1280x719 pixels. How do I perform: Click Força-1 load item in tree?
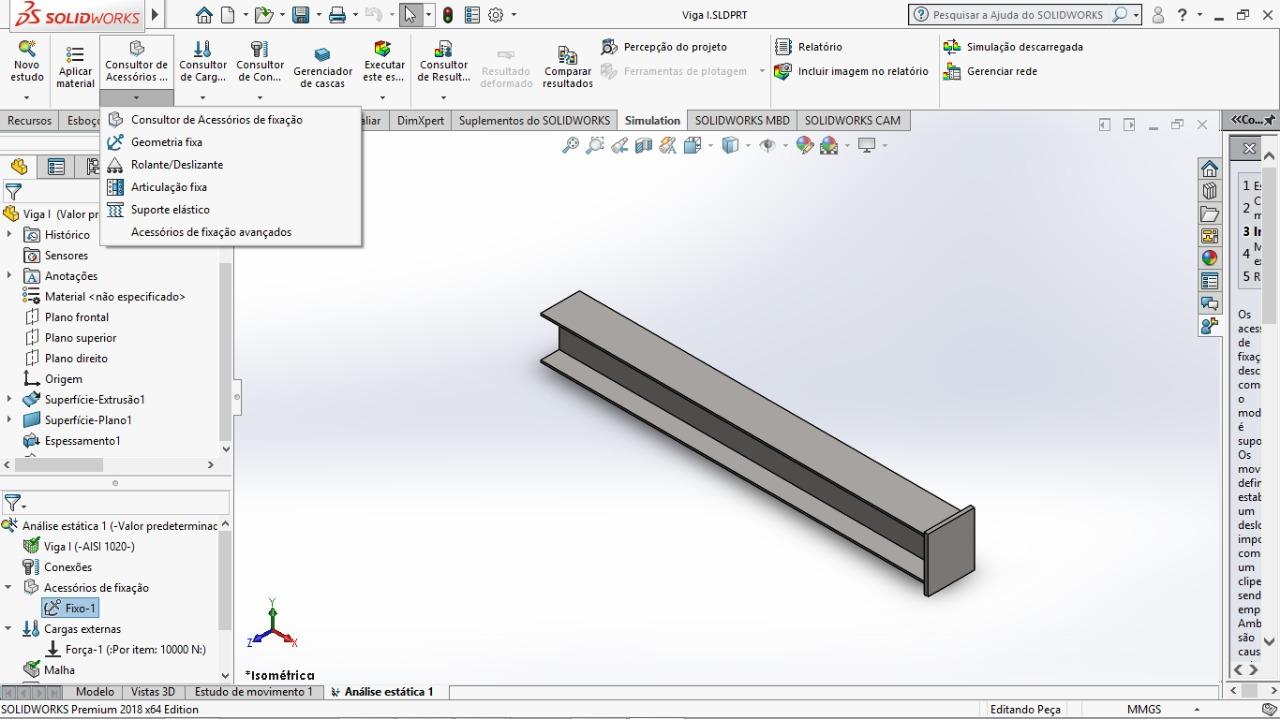click(x=135, y=650)
